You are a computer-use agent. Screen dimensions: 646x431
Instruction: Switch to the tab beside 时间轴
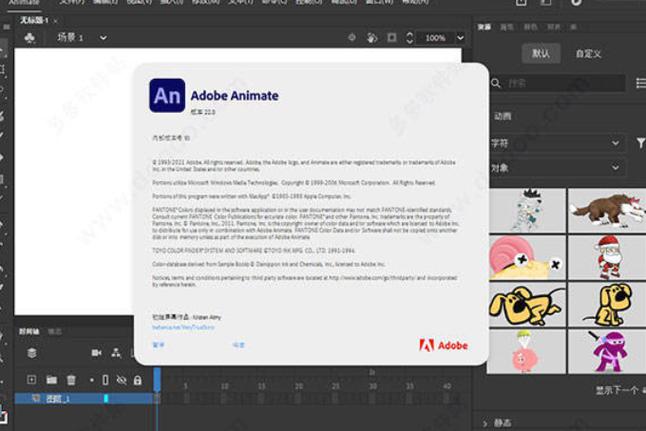pyautogui.click(x=55, y=331)
